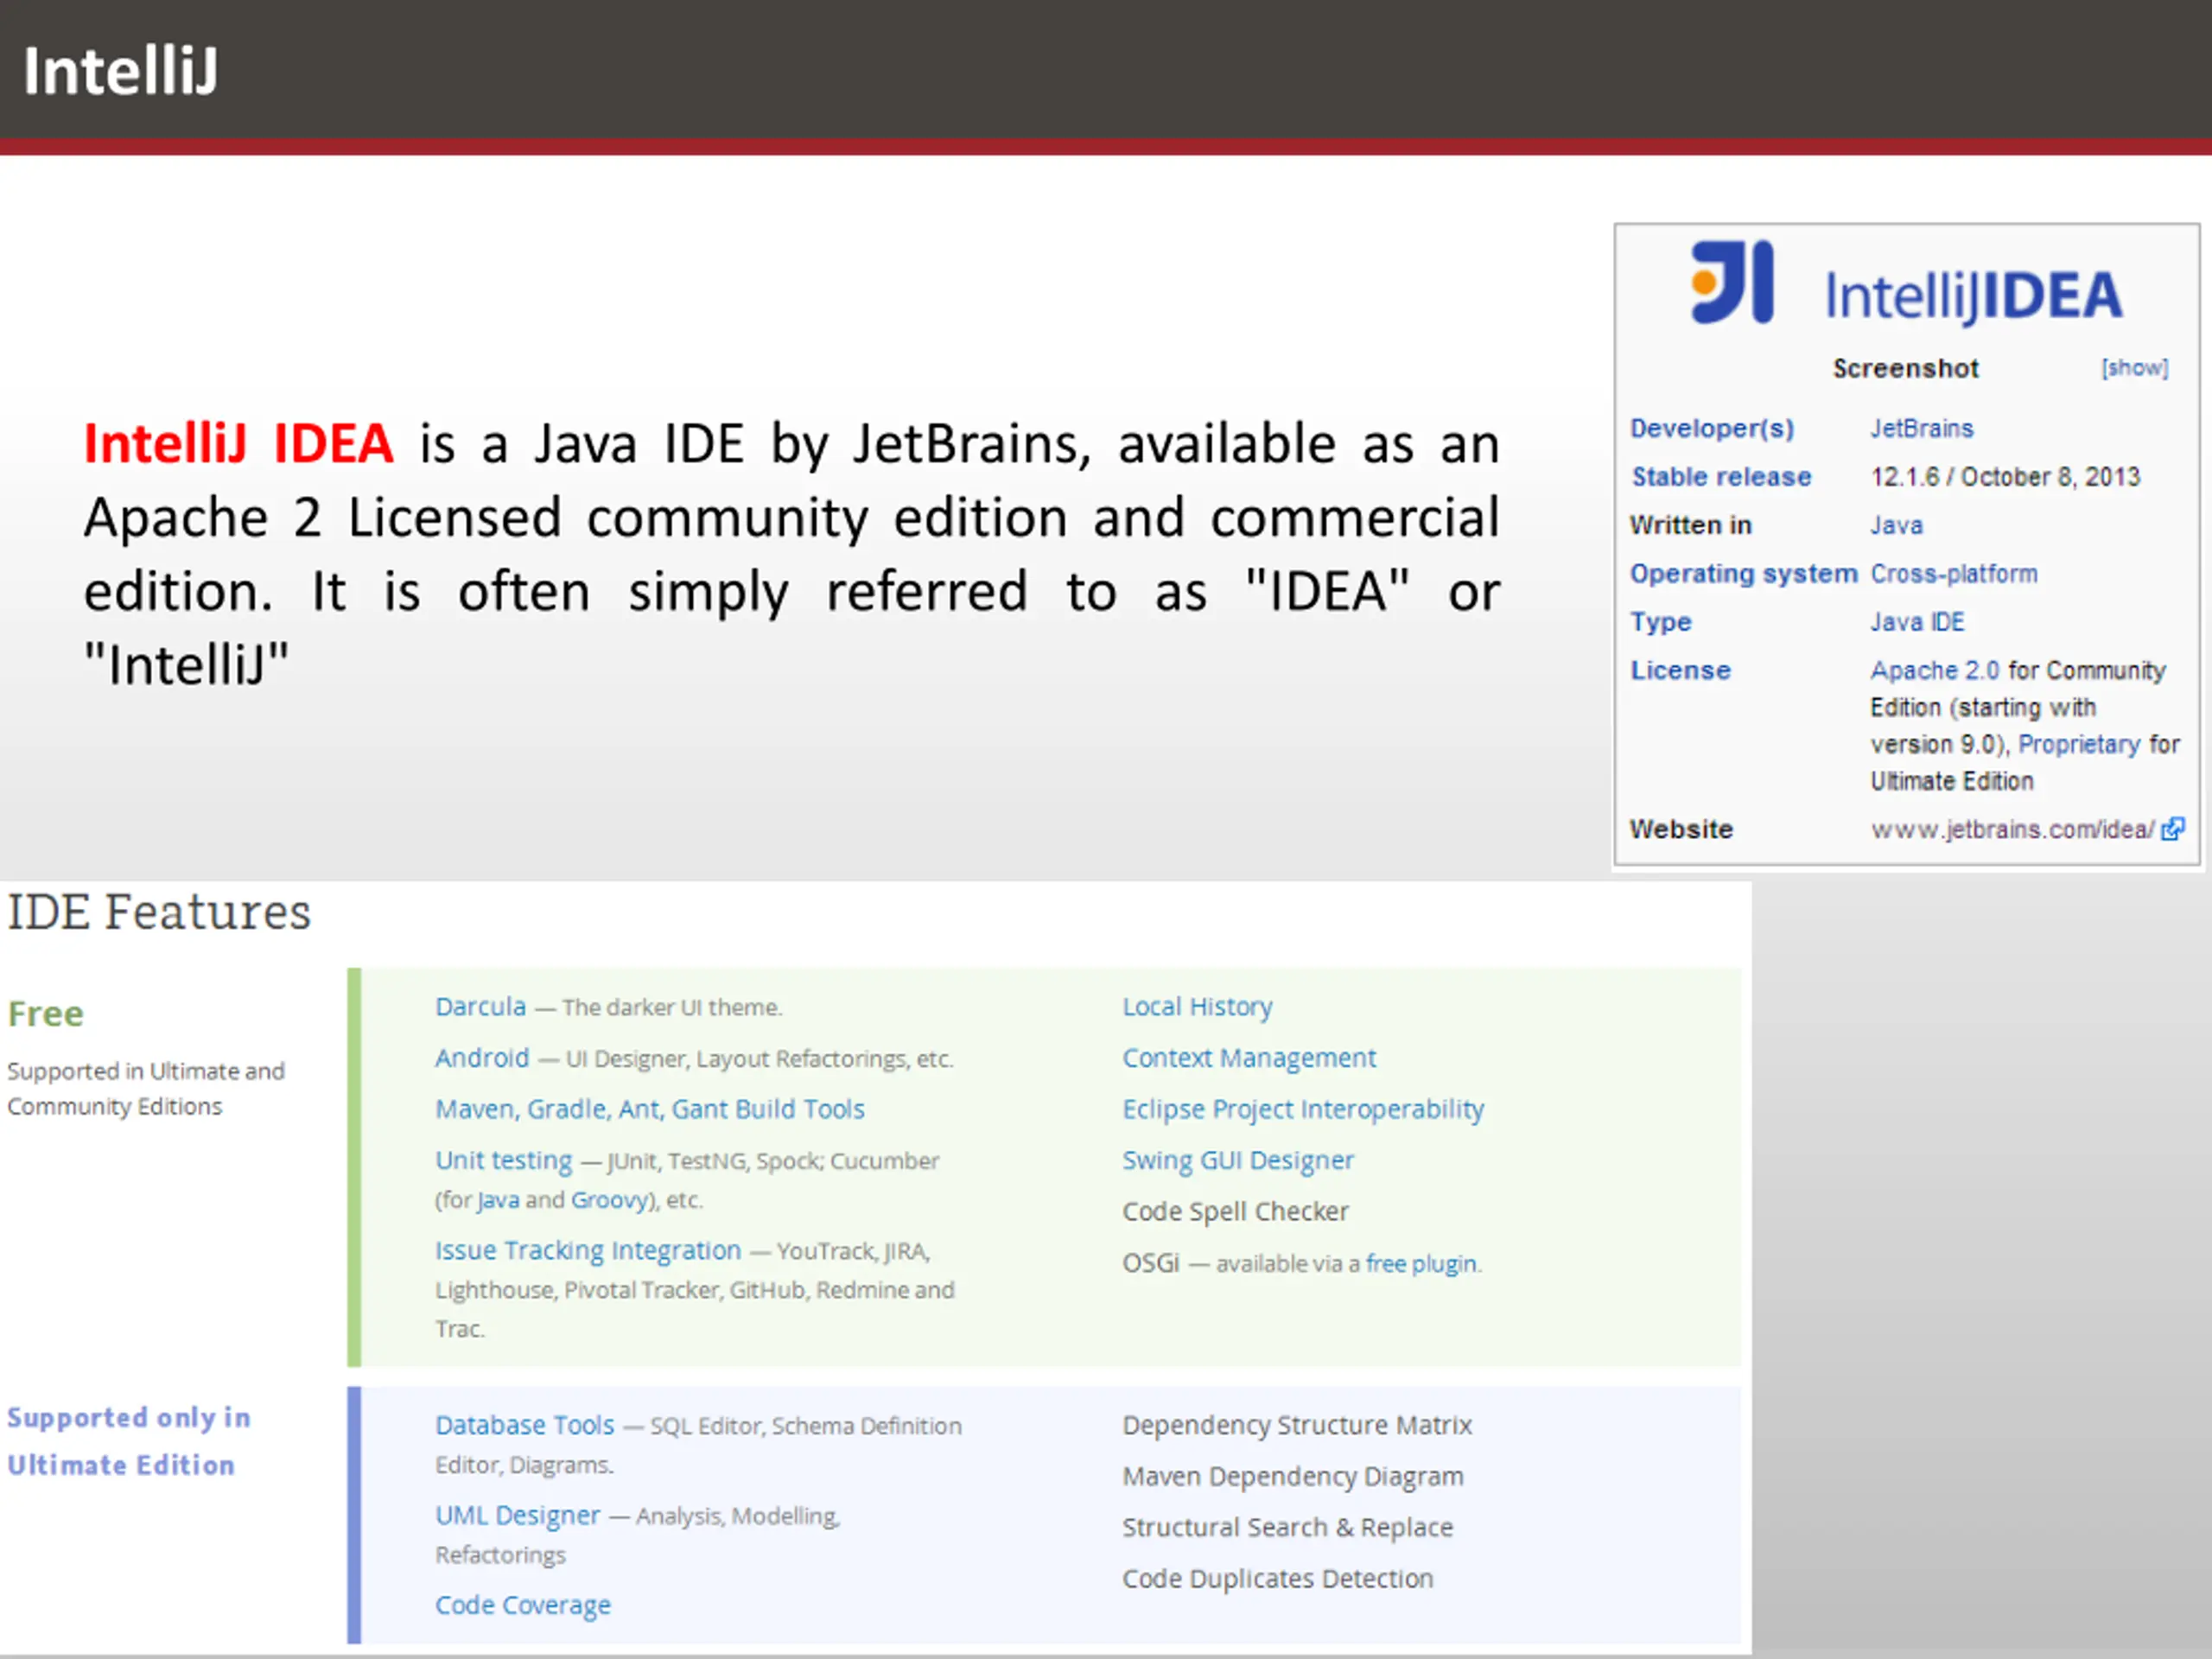Screen dimensions: 2212x1659
Task: Open the JetBrains developer link
Action: pos(1921,428)
